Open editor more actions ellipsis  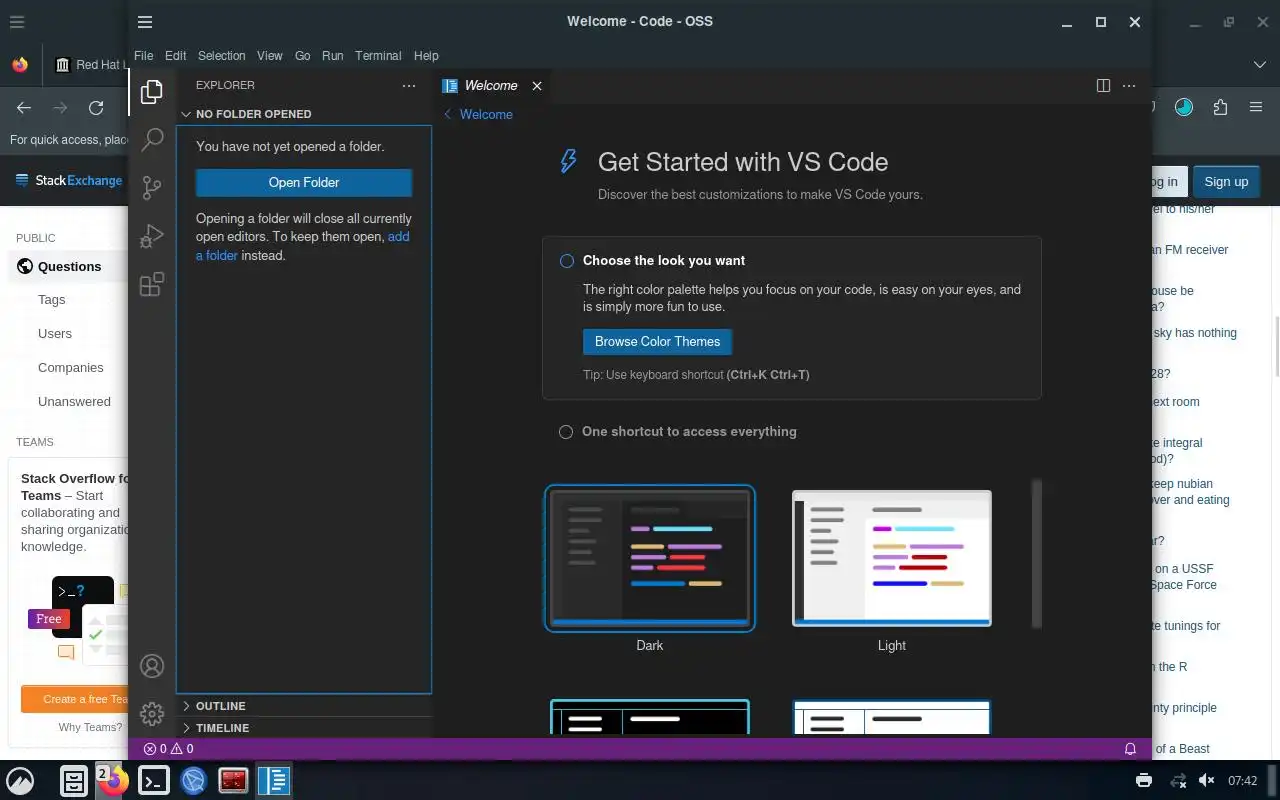click(1129, 86)
